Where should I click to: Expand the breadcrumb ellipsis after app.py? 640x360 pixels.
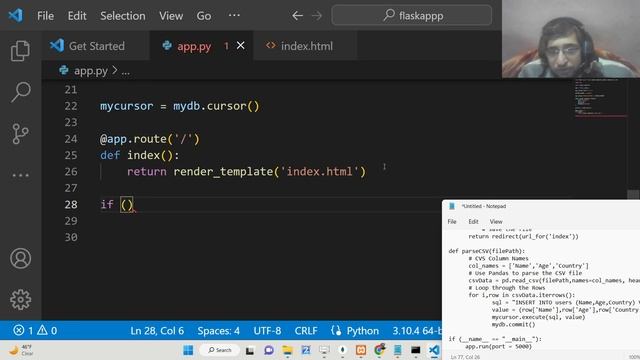(x=125, y=71)
